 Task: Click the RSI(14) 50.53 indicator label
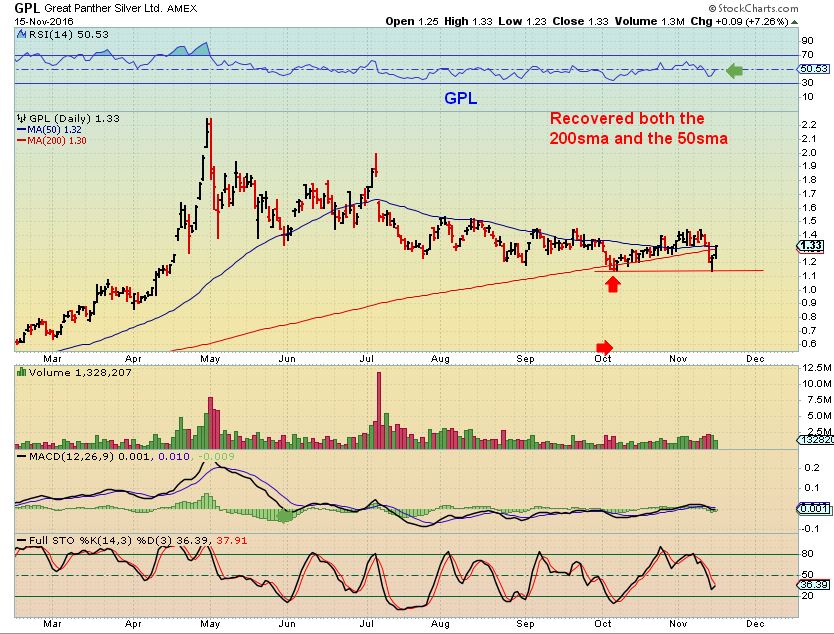click(x=68, y=35)
